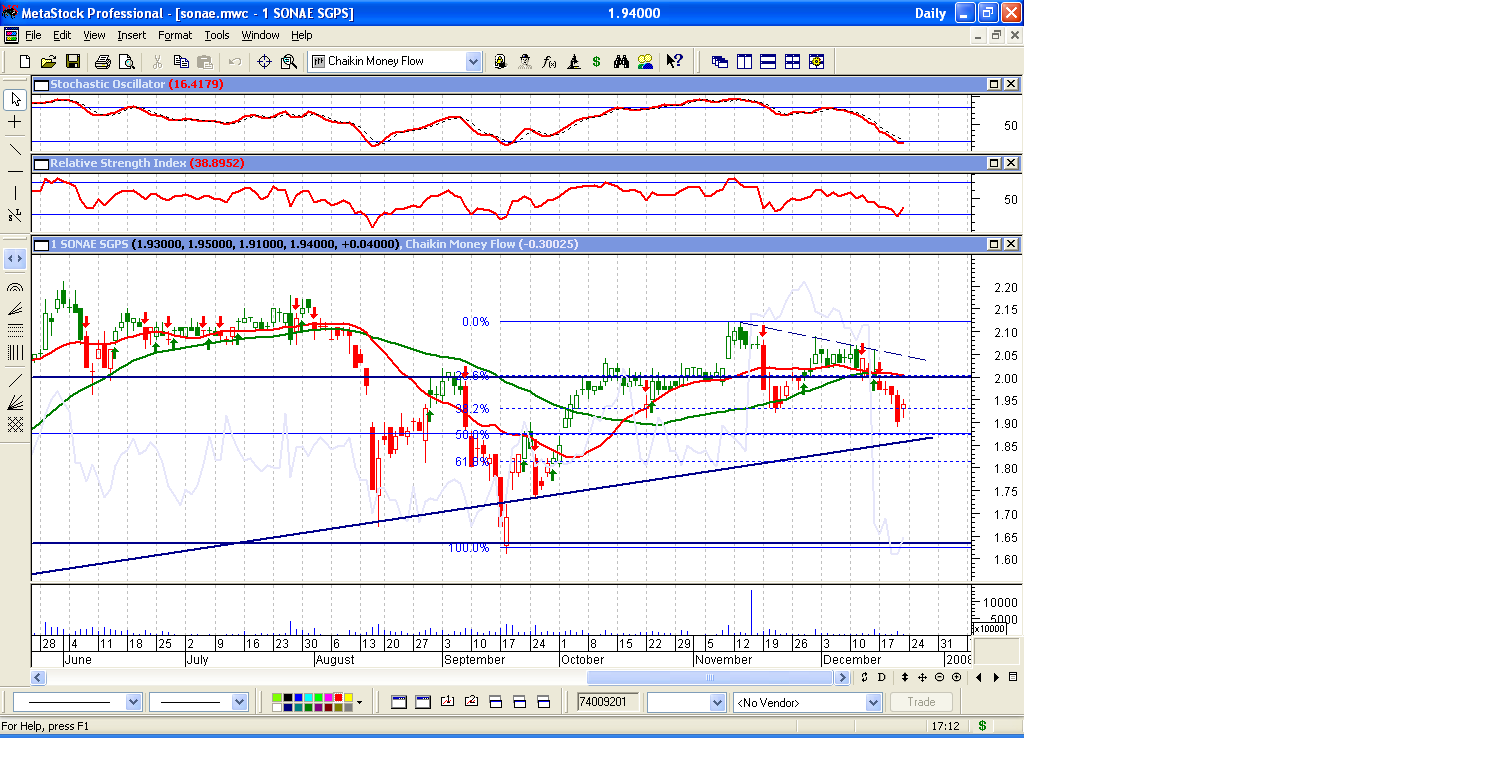Click the Daily periodicity label
The image size is (1498, 768).
click(930, 13)
